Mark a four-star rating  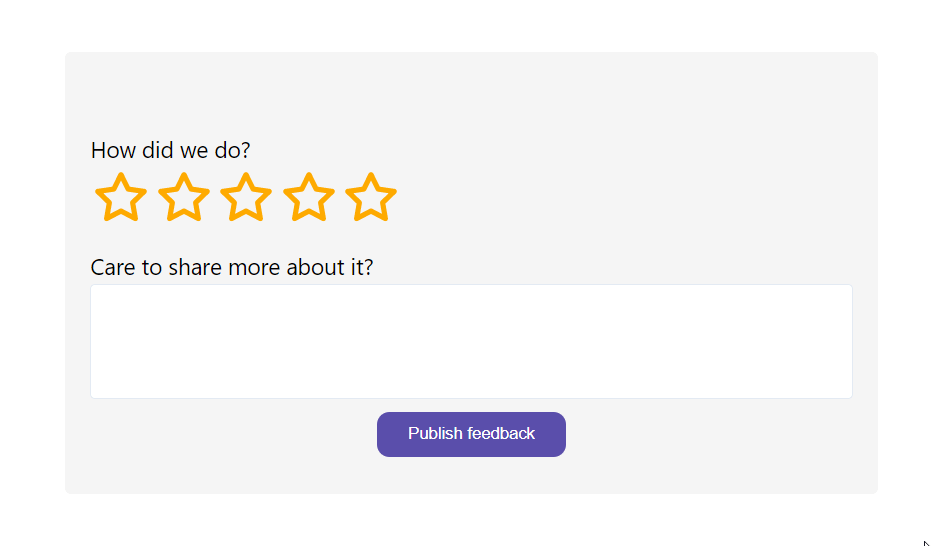coord(308,197)
